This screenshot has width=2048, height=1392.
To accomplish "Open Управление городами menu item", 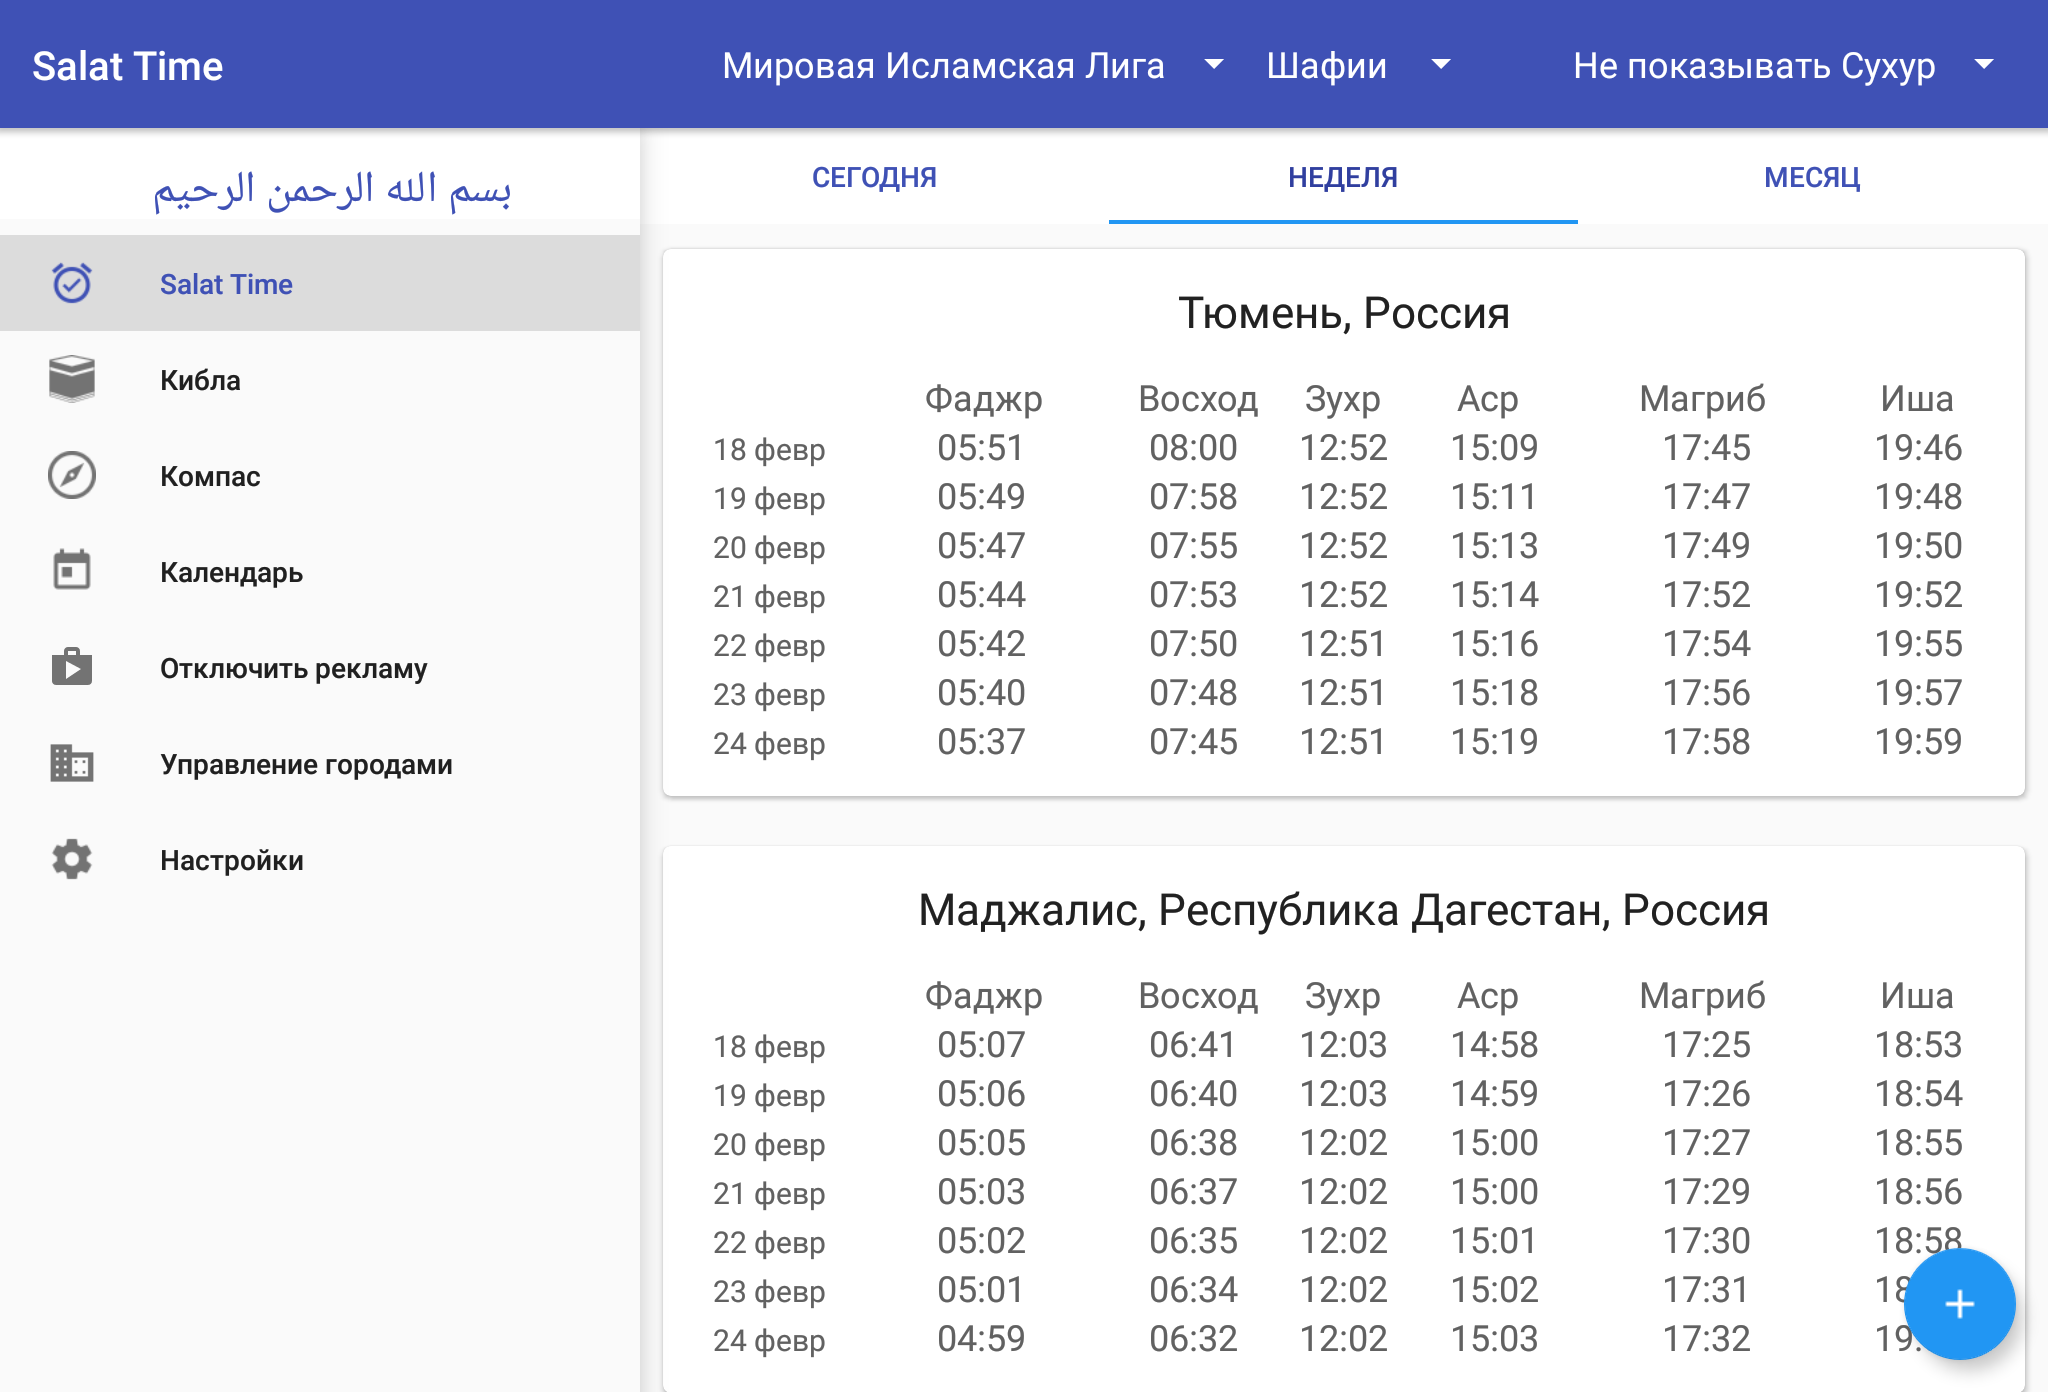I will pos(306,764).
